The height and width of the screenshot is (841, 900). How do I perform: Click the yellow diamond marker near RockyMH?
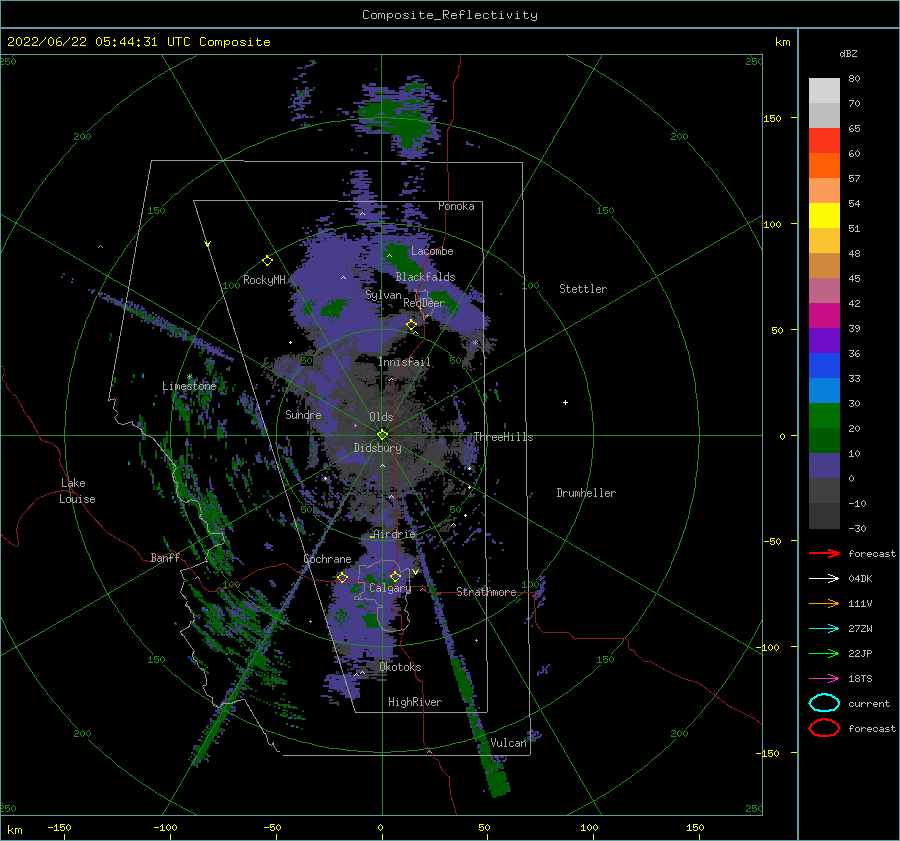(x=267, y=261)
